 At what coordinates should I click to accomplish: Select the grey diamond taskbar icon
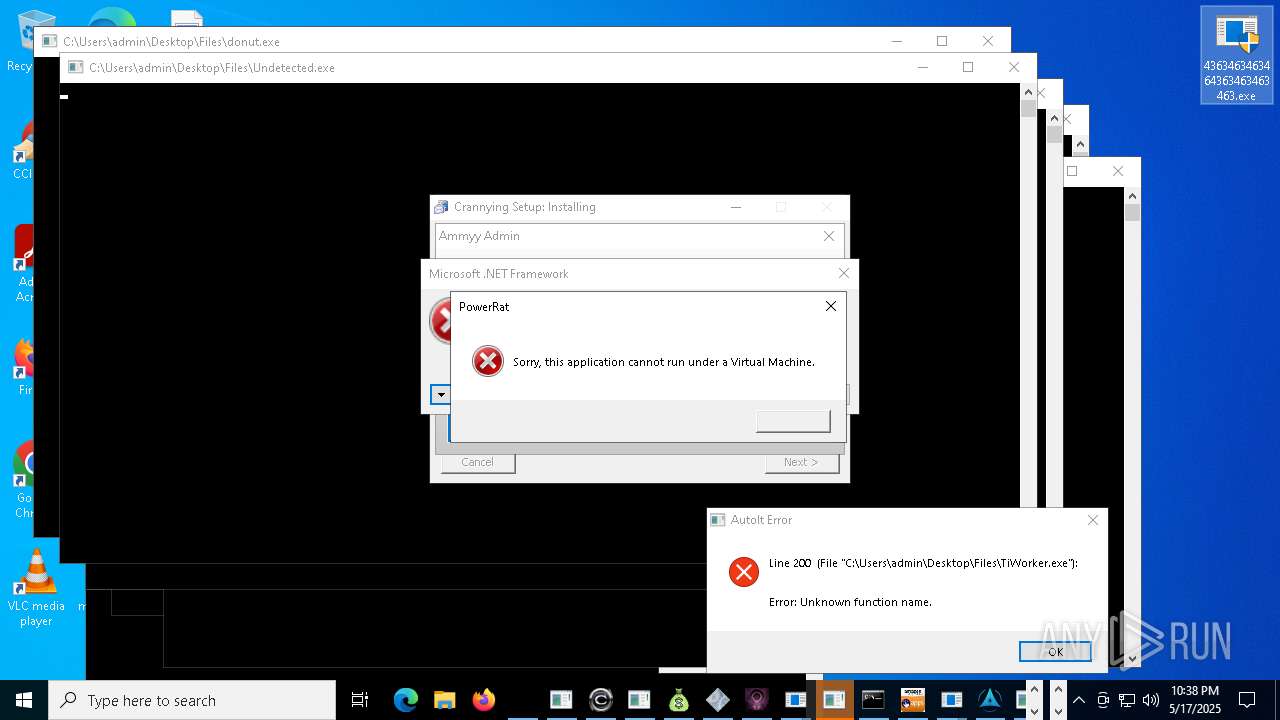pyautogui.click(x=718, y=700)
